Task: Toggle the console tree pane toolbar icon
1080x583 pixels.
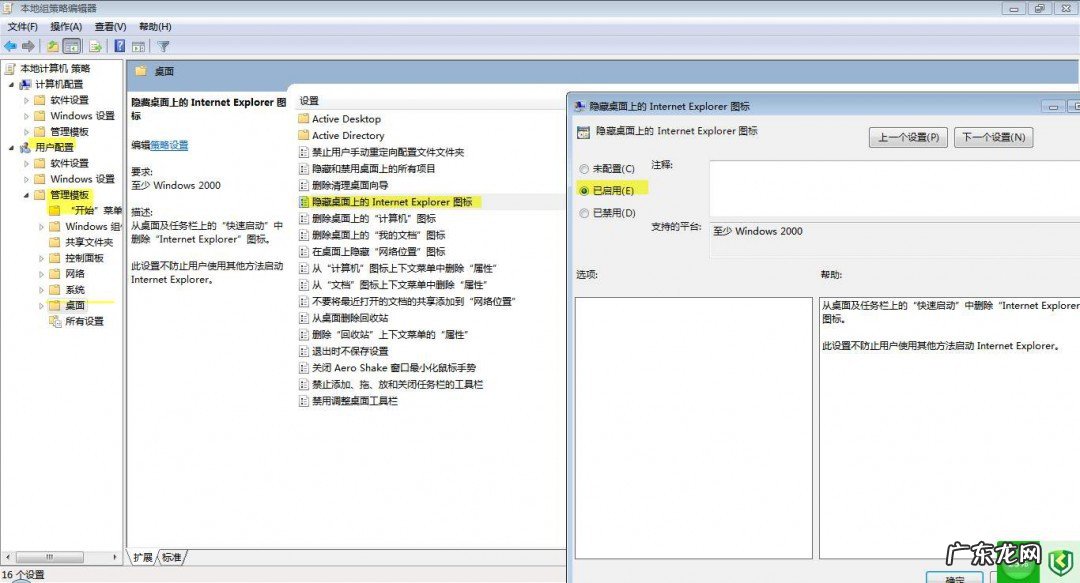Action: [x=72, y=45]
